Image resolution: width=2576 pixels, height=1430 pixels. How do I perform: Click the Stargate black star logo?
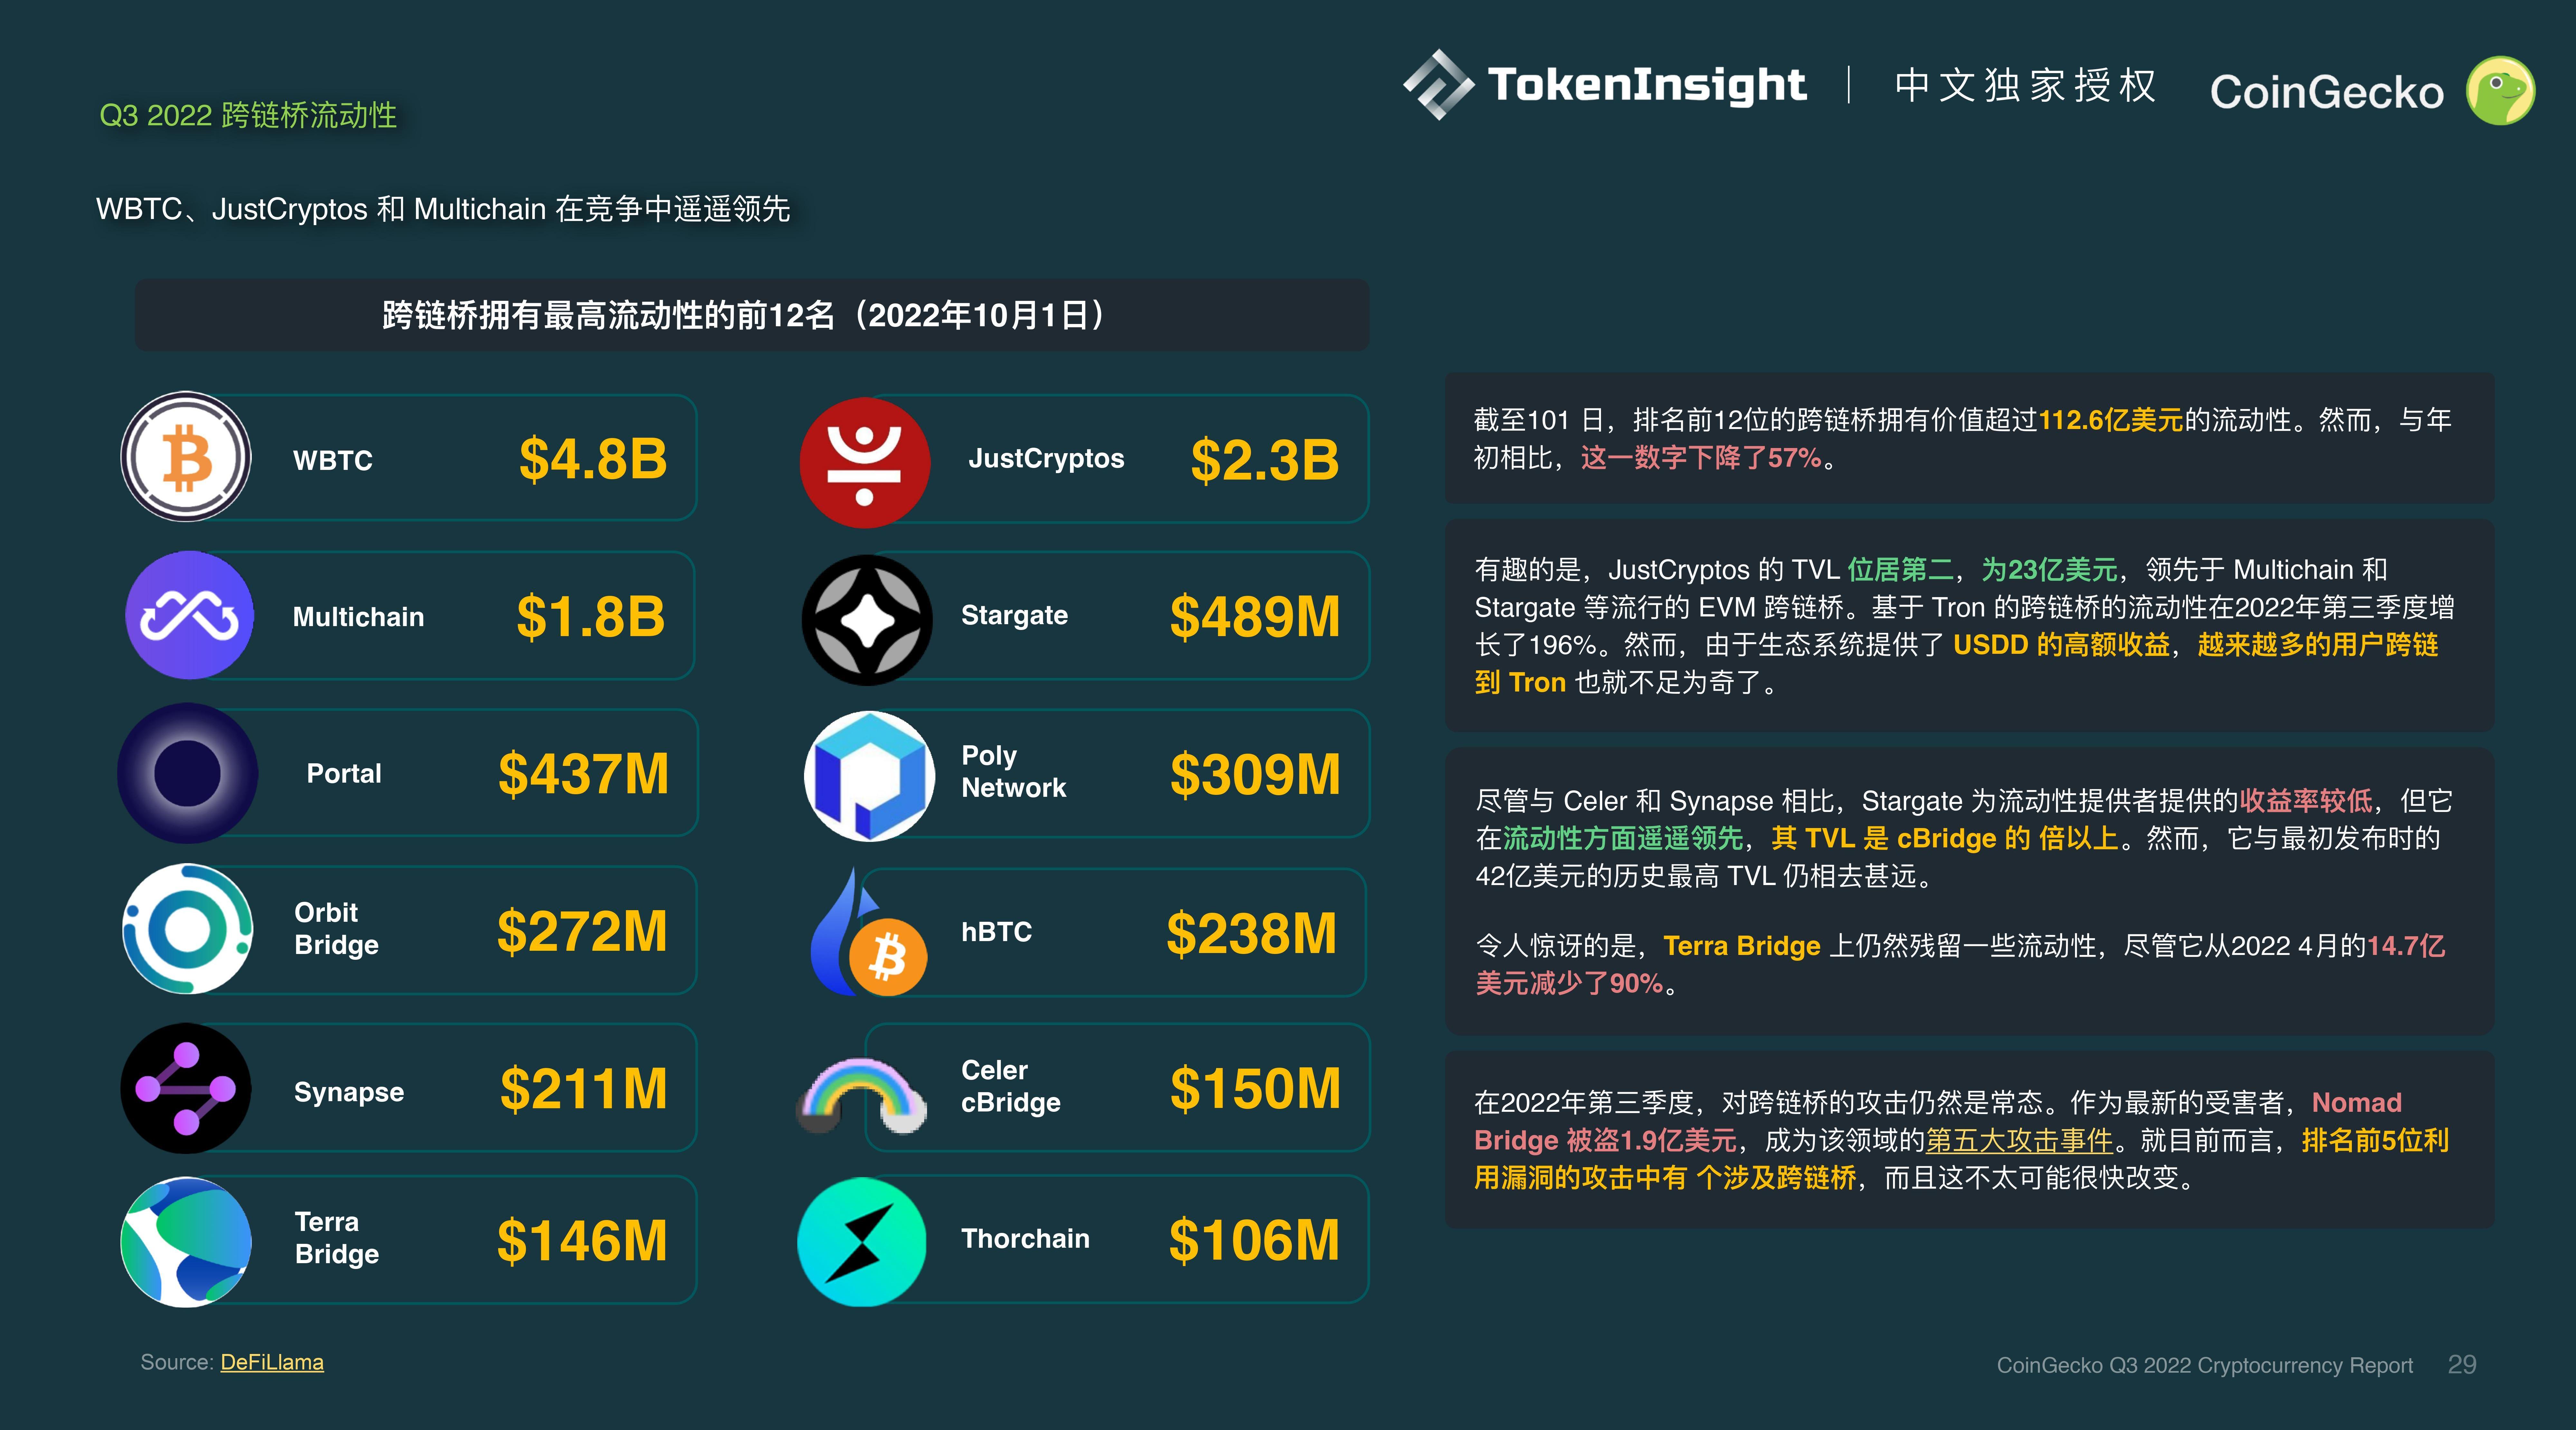pyautogui.click(x=867, y=620)
